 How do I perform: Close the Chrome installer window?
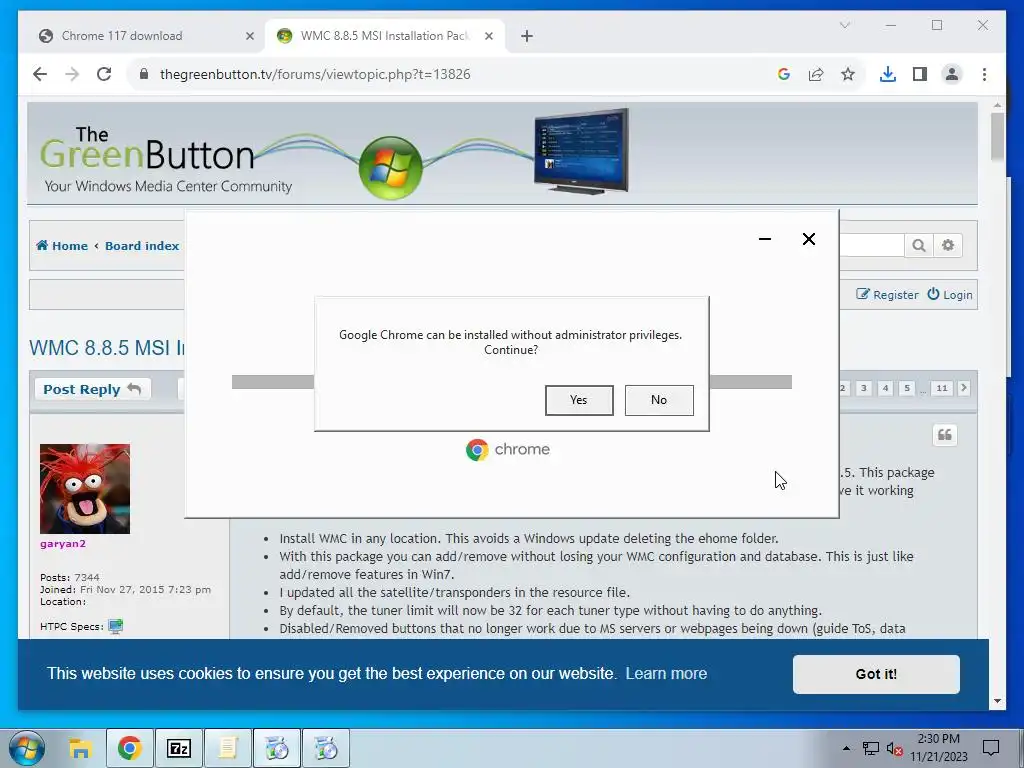point(808,239)
